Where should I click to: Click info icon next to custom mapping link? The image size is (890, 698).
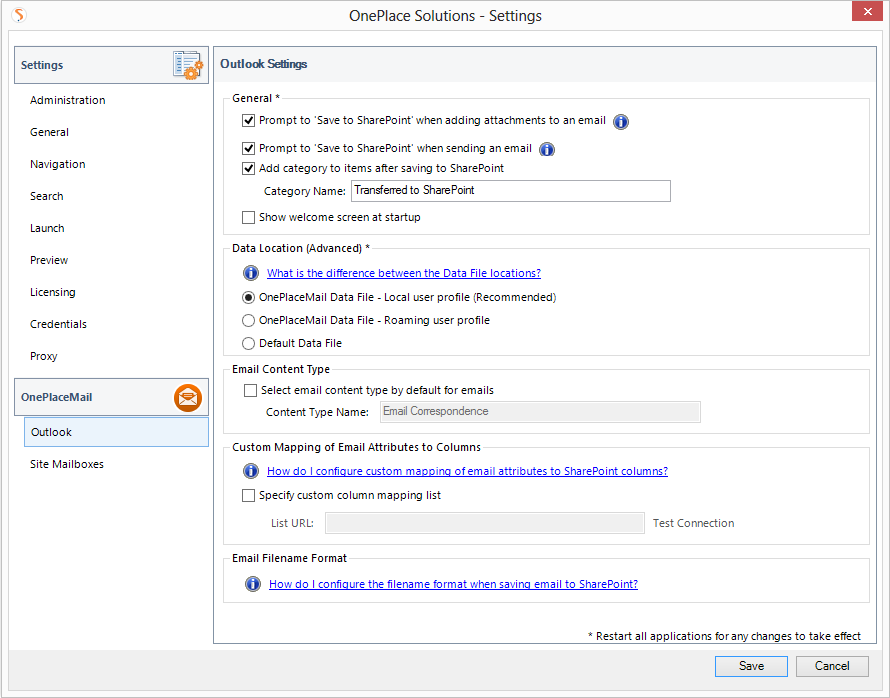click(x=251, y=471)
